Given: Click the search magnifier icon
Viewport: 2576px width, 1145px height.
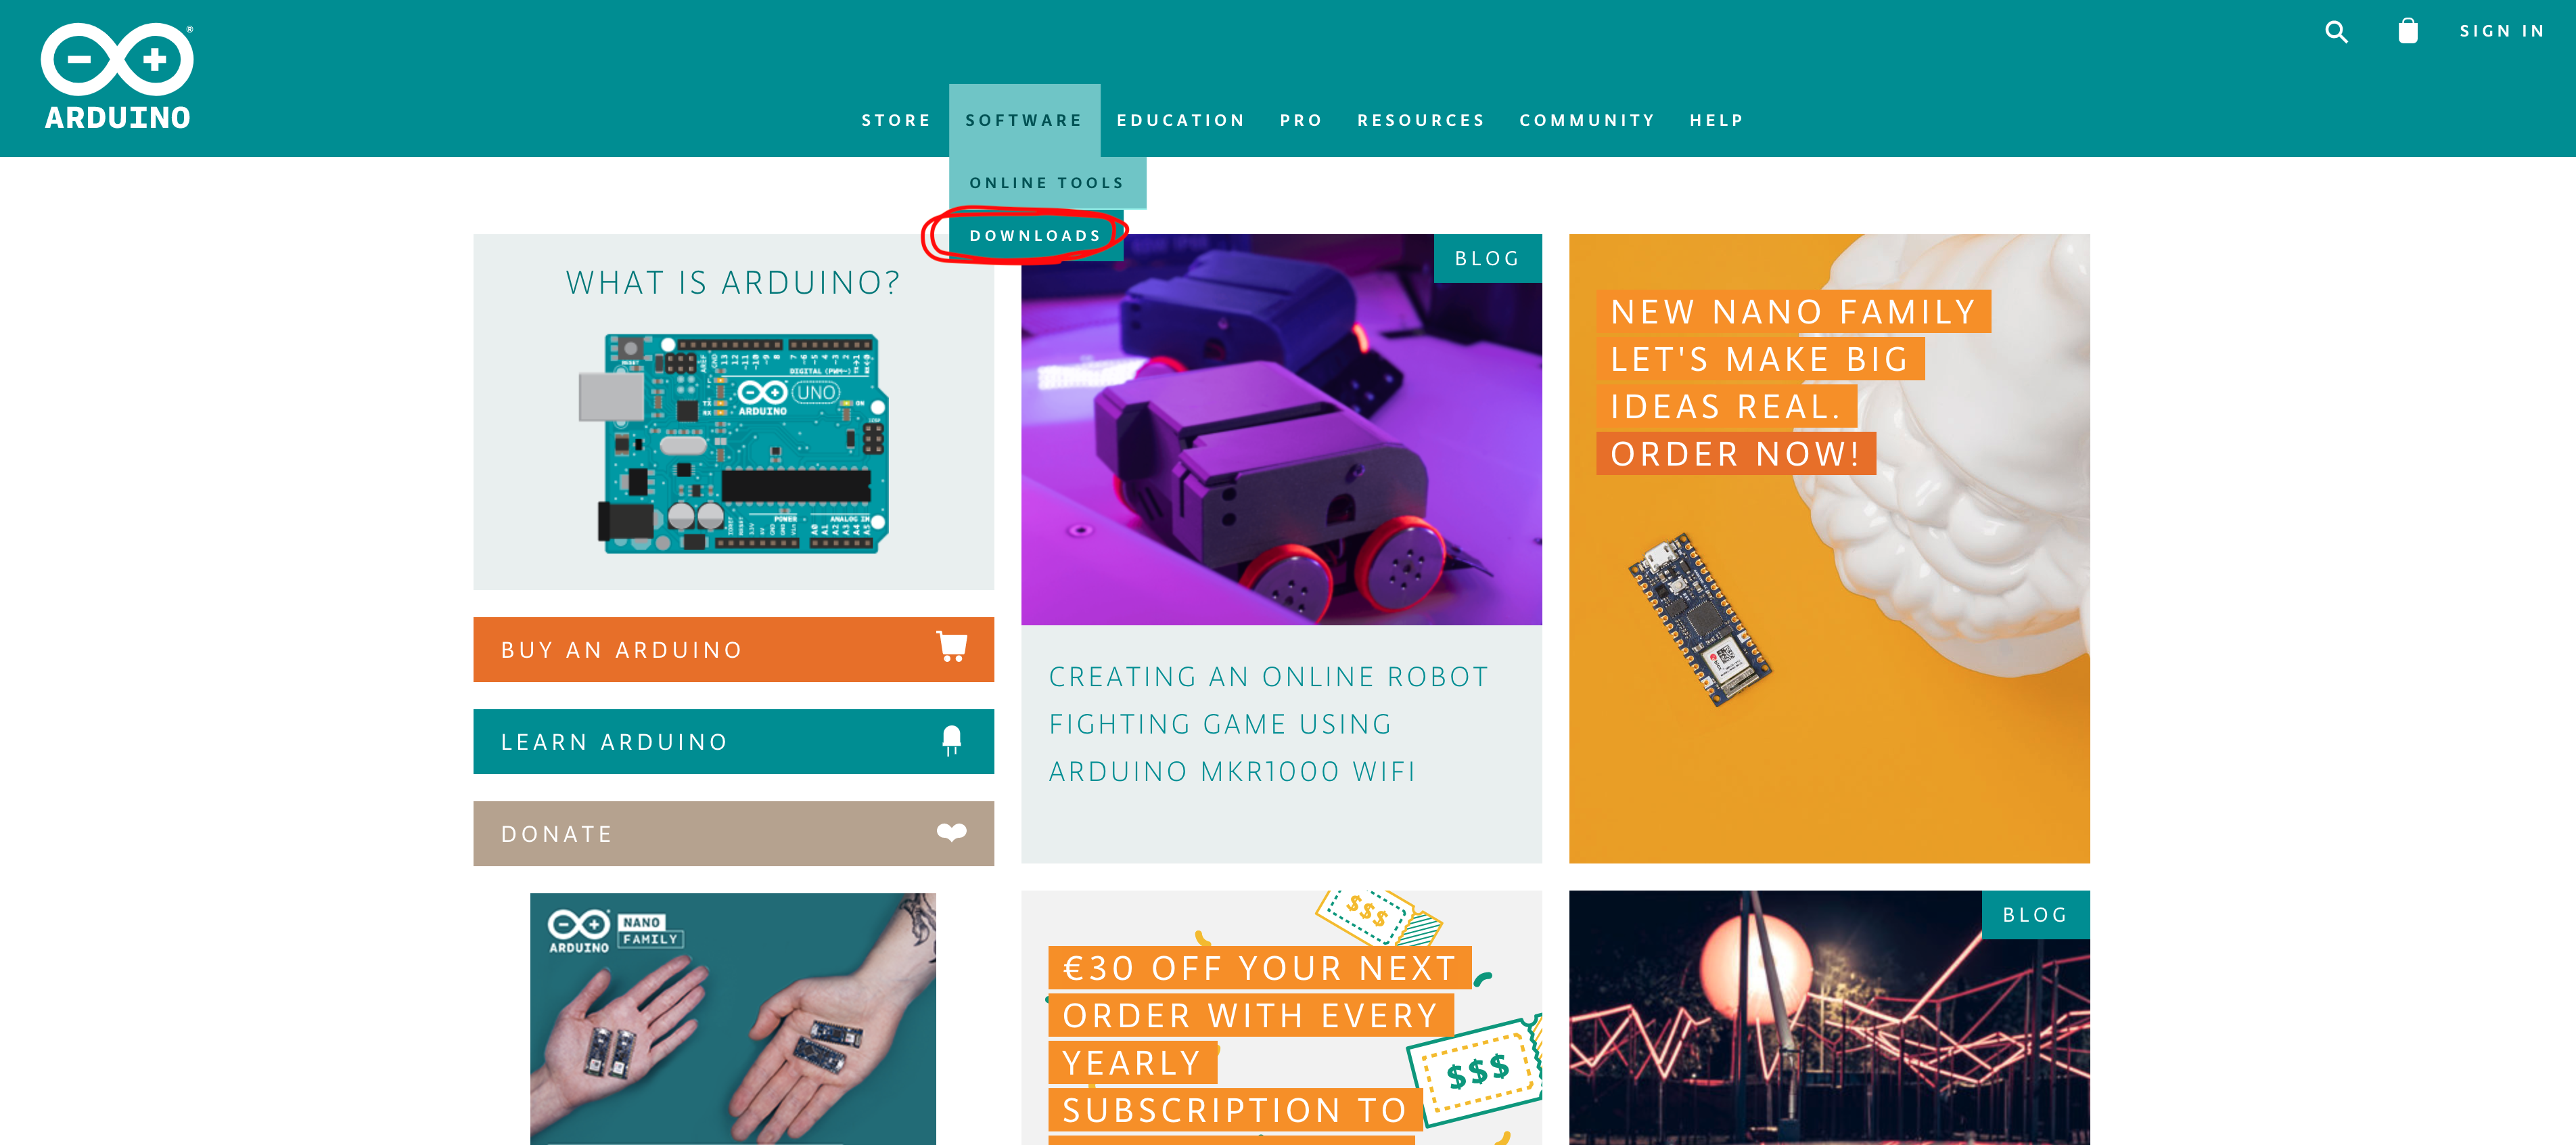Looking at the screenshot, I should click(2336, 32).
